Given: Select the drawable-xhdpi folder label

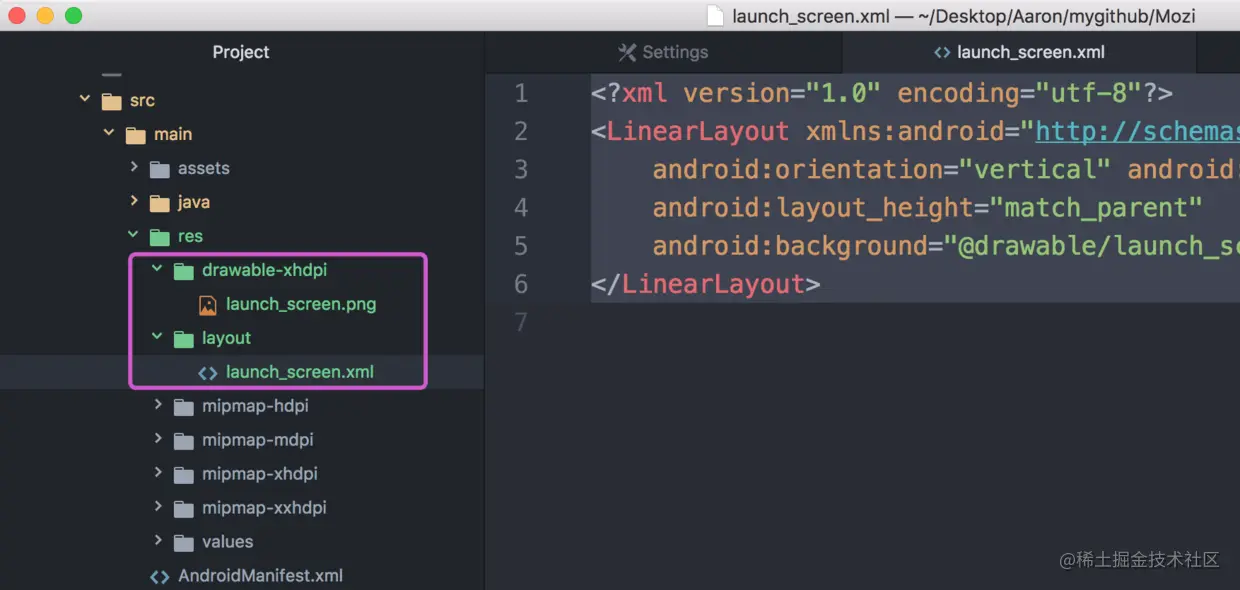Looking at the screenshot, I should (264, 270).
